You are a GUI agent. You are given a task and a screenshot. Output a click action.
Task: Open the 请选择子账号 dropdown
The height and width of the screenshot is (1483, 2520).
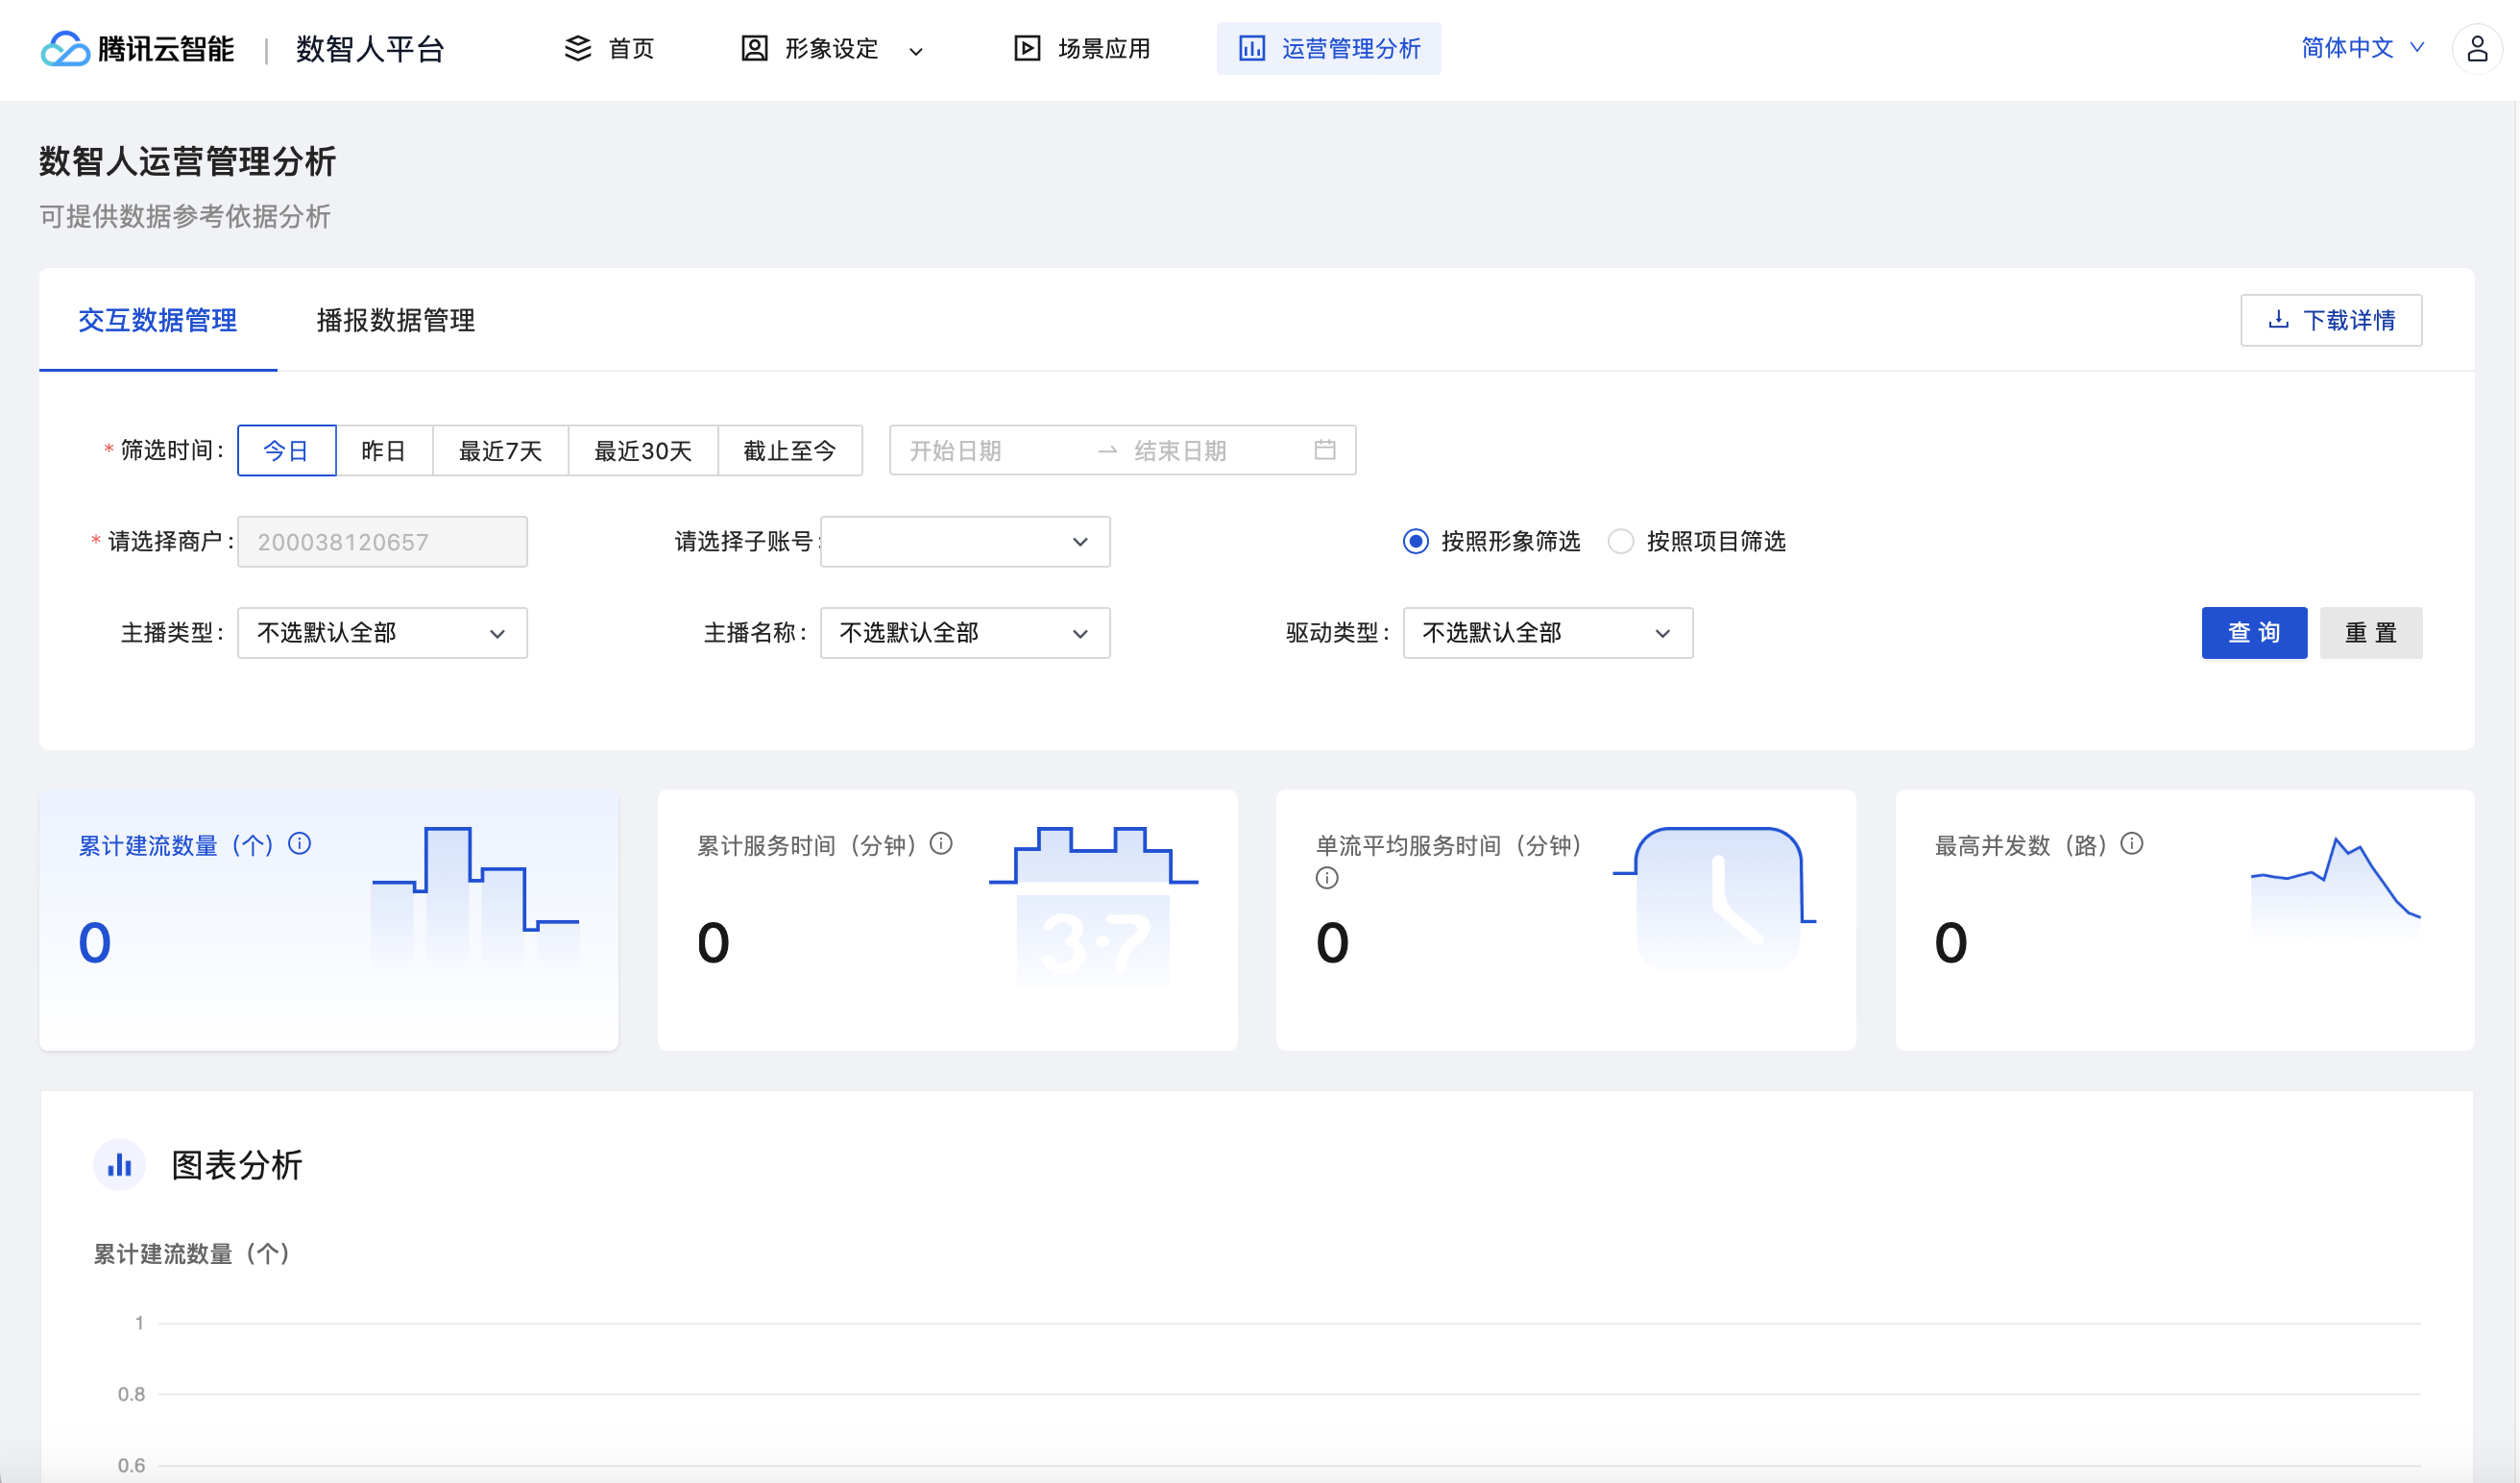tap(964, 541)
